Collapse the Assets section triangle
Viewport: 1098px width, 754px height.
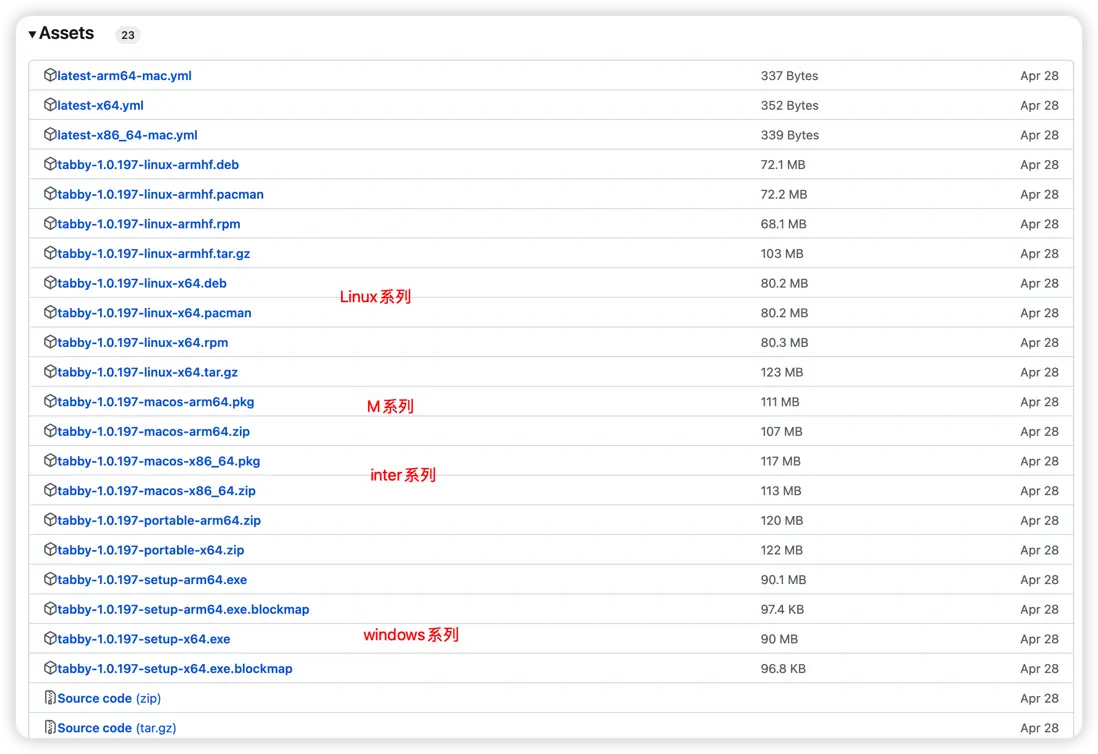click(32, 34)
